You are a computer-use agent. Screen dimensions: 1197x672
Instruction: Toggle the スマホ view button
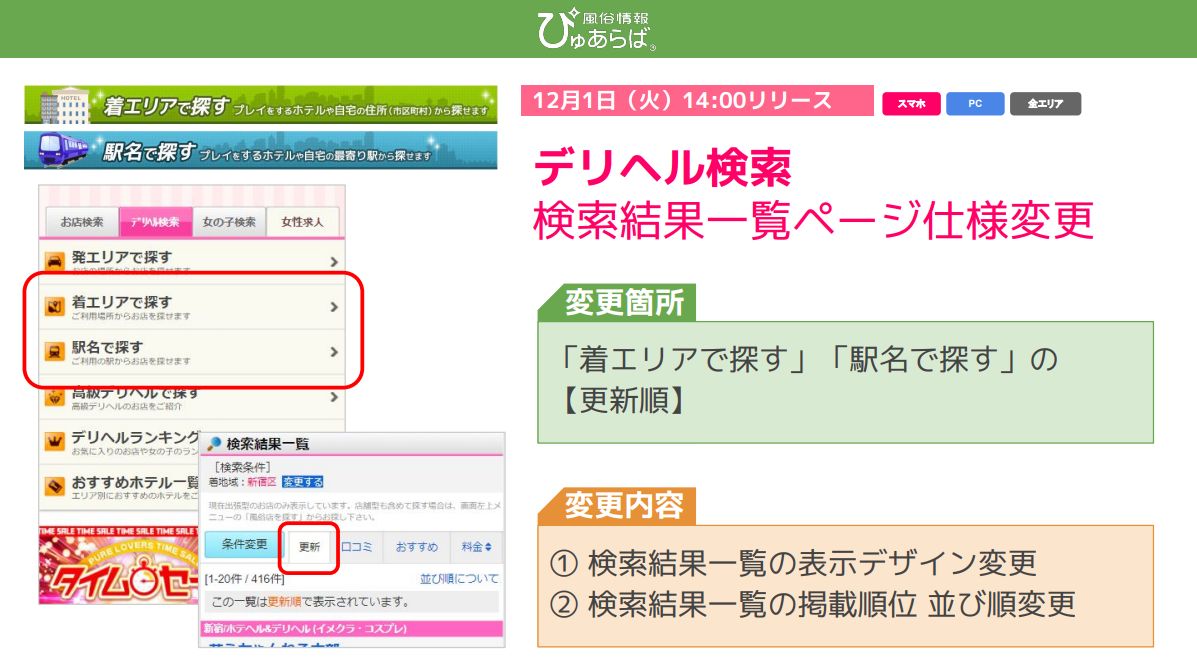click(x=913, y=104)
